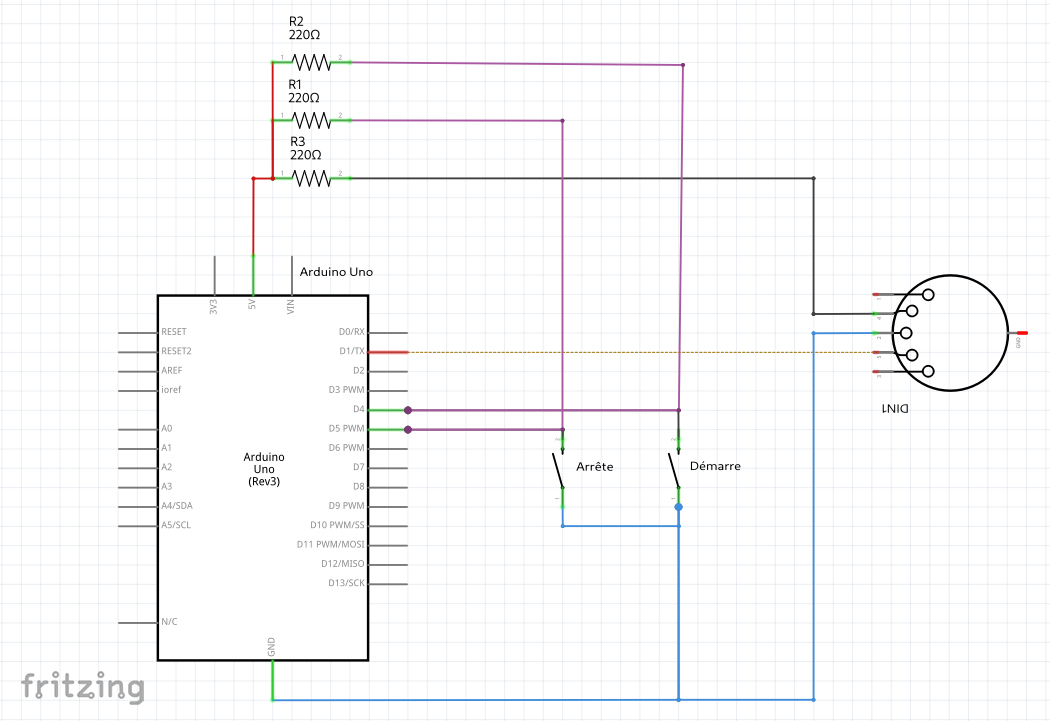Viewport: 1050px width, 721px height.
Task: Select the R1 resistor symbol
Action: point(311,121)
